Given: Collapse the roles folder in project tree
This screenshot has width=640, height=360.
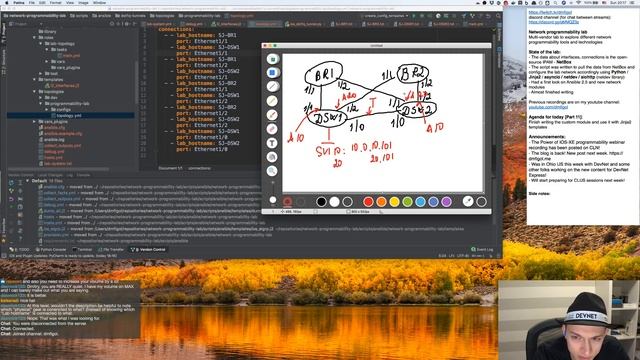Looking at the screenshot, I should (35, 38).
